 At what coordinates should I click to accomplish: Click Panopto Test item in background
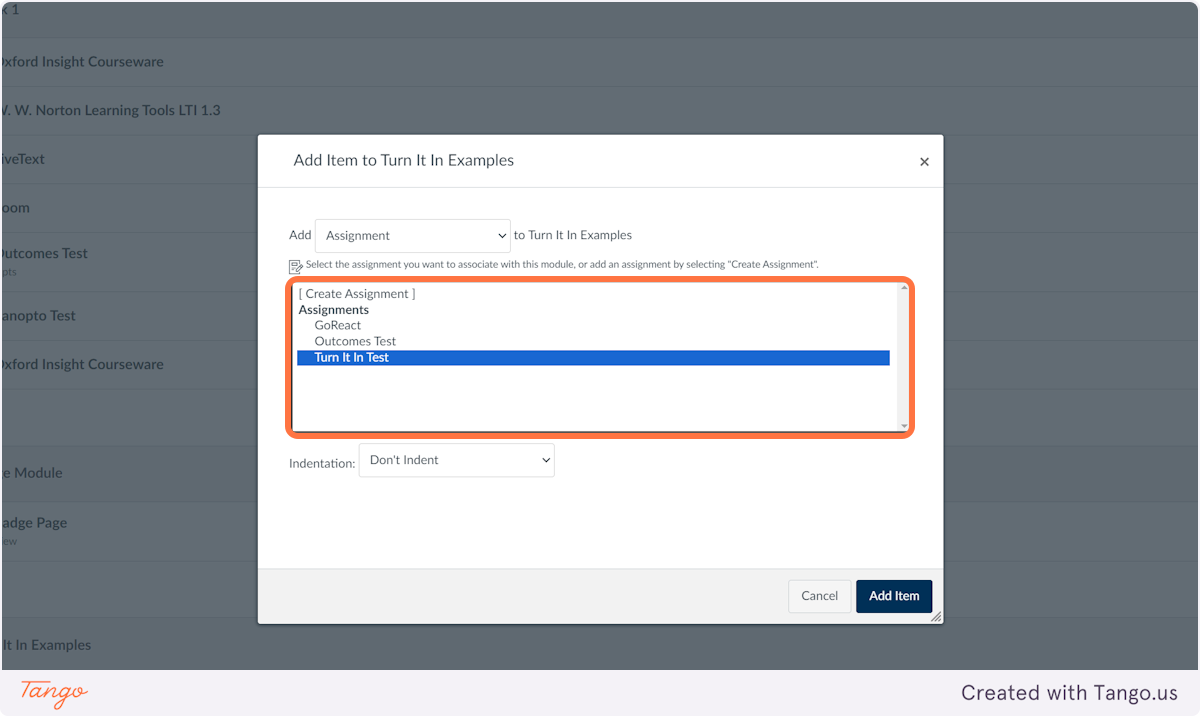(x=38, y=316)
